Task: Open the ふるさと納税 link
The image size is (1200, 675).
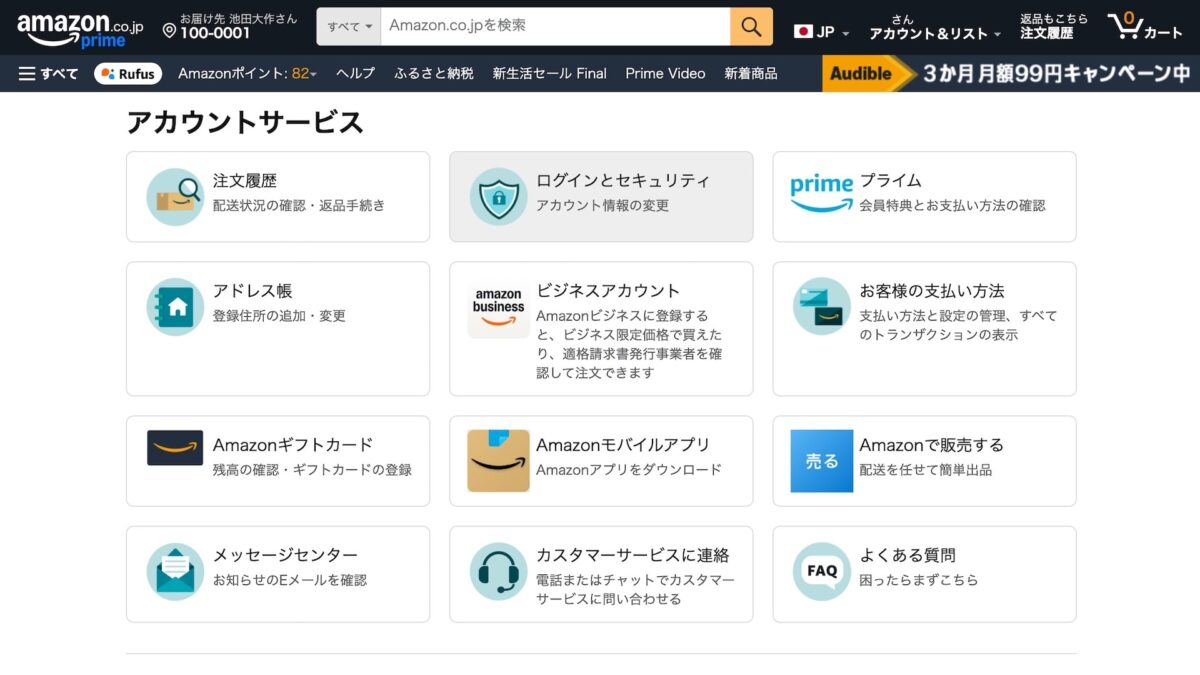Action: (434, 73)
